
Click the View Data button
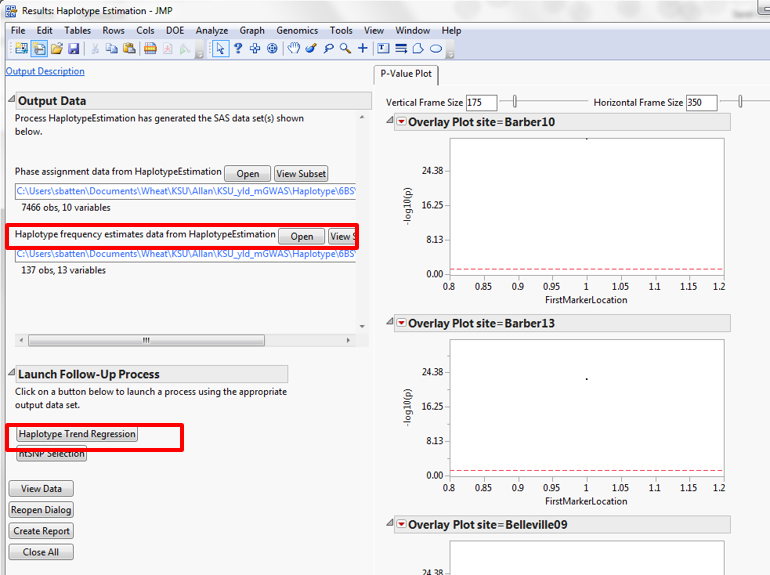pos(41,489)
